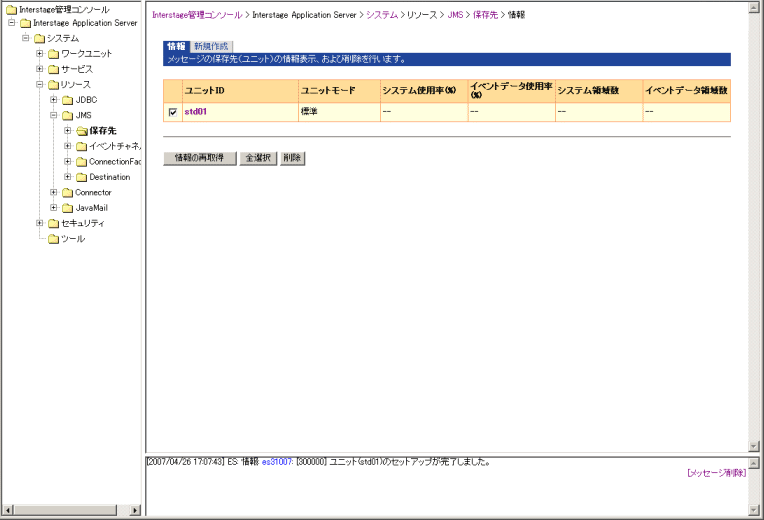Click the Connector folder icon
The width and height of the screenshot is (764, 520).
point(68,193)
